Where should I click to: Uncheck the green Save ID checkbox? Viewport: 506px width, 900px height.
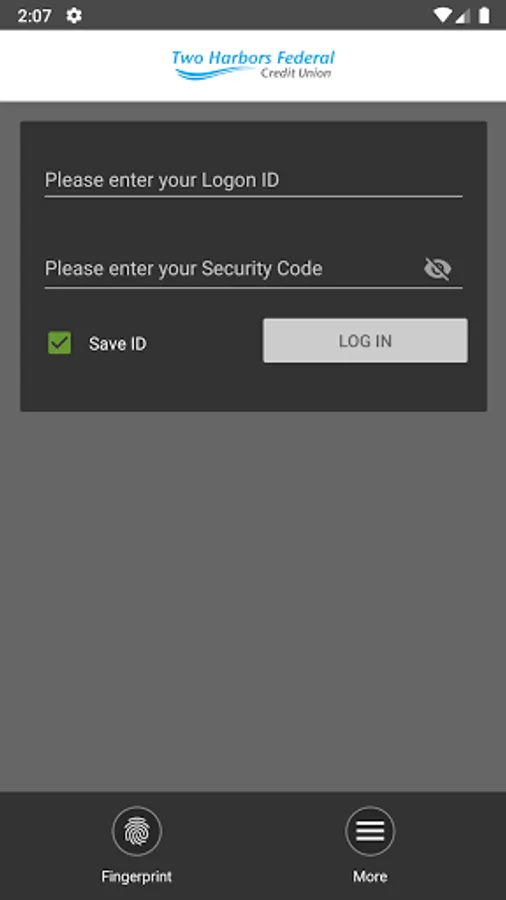(60, 343)
